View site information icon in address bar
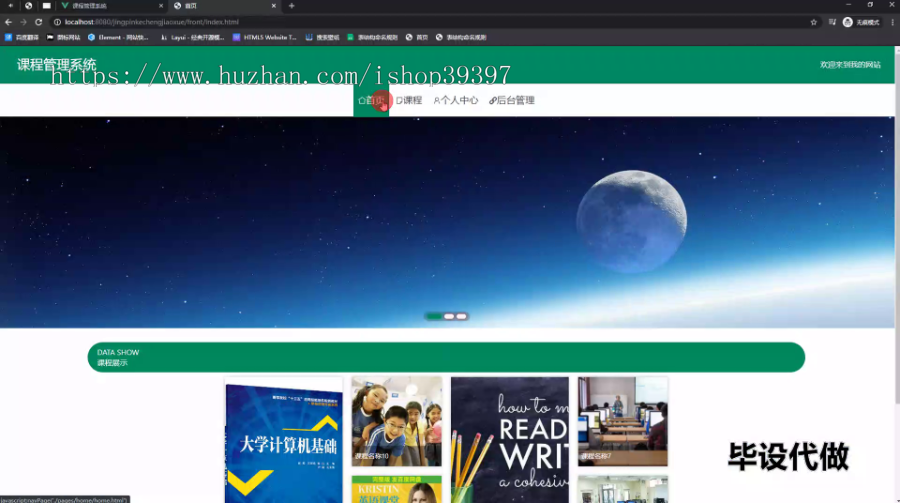Screen dimensions: 900x503 click(x=57, y=22)
